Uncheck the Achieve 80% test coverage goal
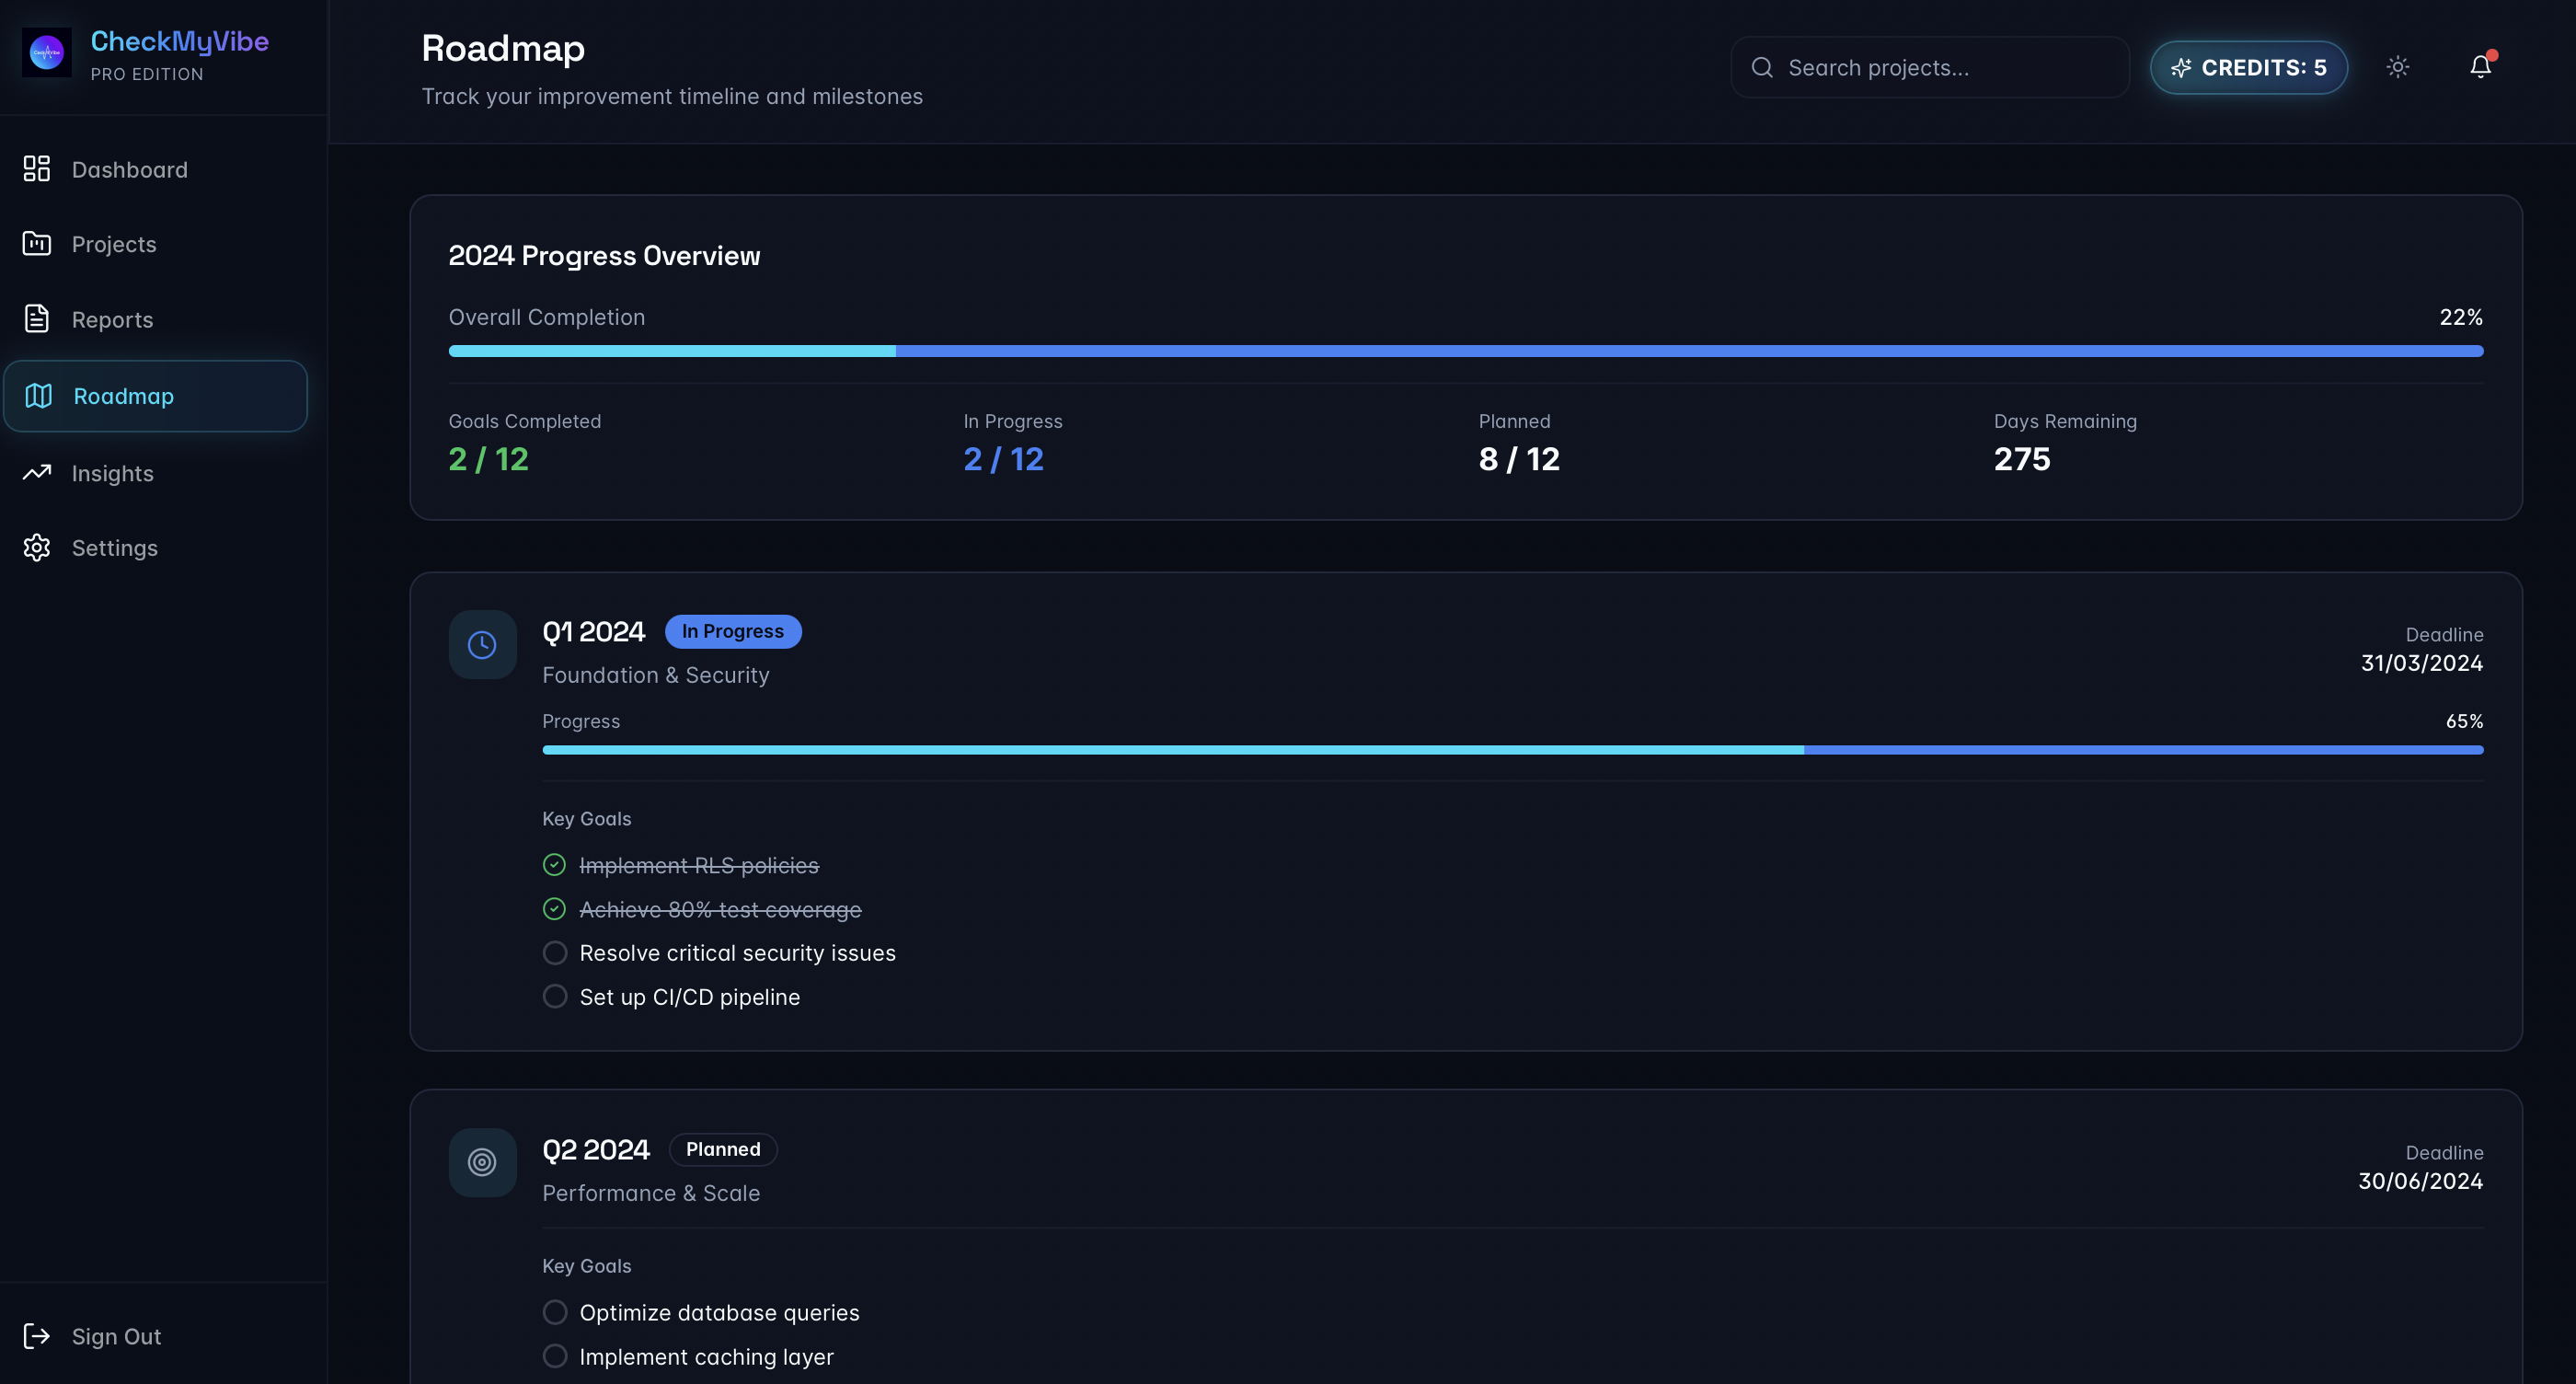This screenshot has height=1384, width=2576. pos(555,909)
